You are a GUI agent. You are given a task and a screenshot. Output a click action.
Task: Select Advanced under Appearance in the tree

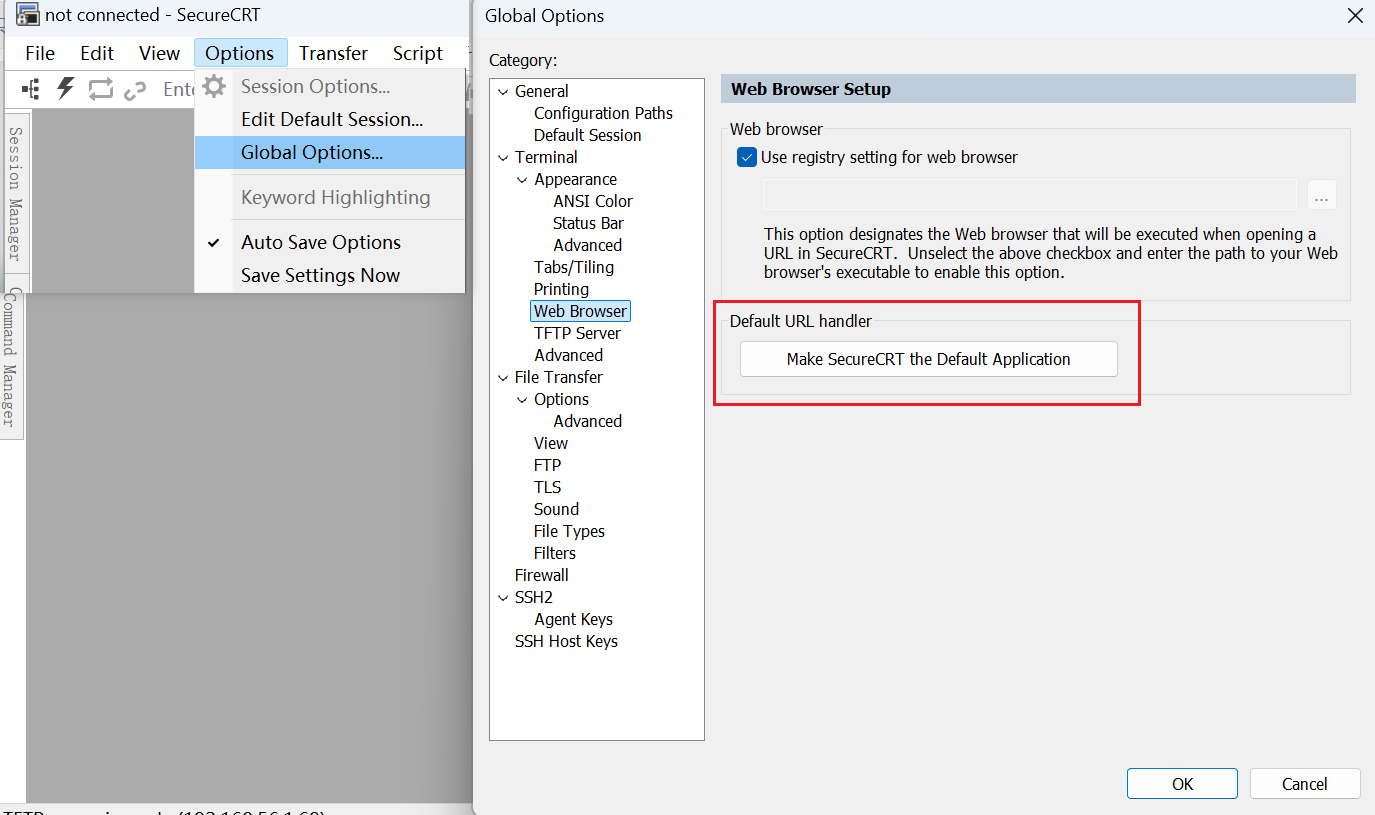(x=587, y=245)
